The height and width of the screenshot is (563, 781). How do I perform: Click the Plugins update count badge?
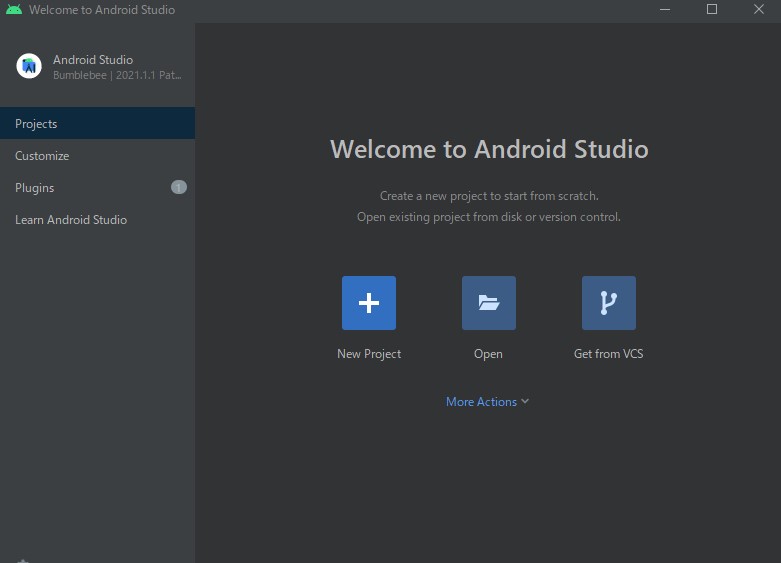coord(179,187)
